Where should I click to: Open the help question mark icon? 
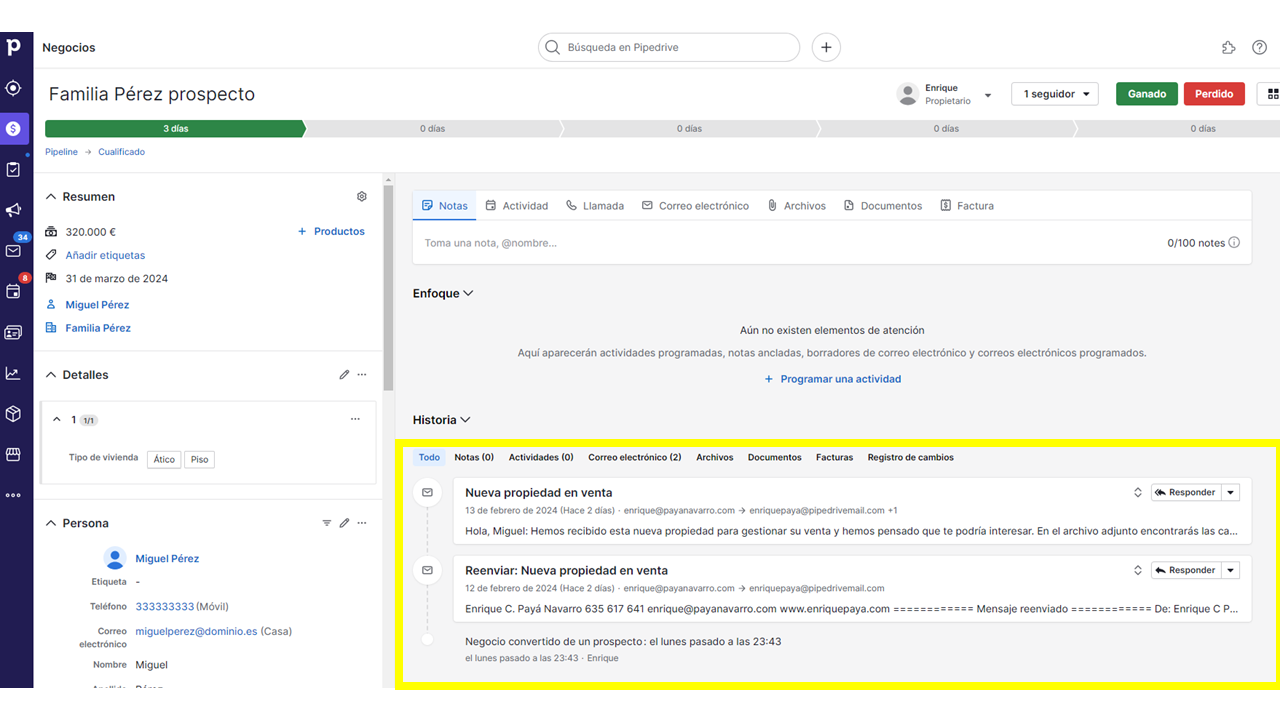tap(1259, 48)
